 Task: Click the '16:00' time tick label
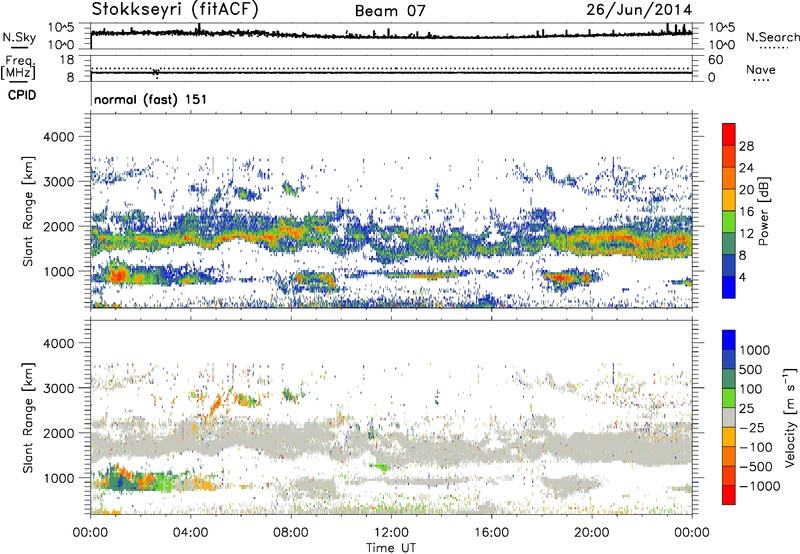tap(491, 533)
